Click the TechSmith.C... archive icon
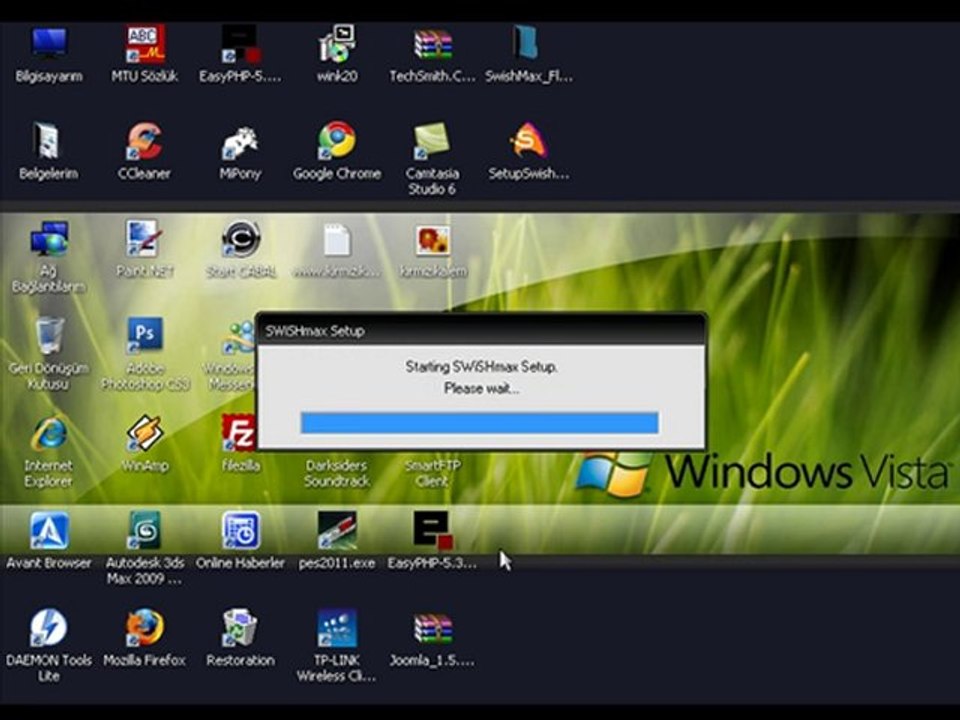The image size is (960, 720). (x=432, y=44)
